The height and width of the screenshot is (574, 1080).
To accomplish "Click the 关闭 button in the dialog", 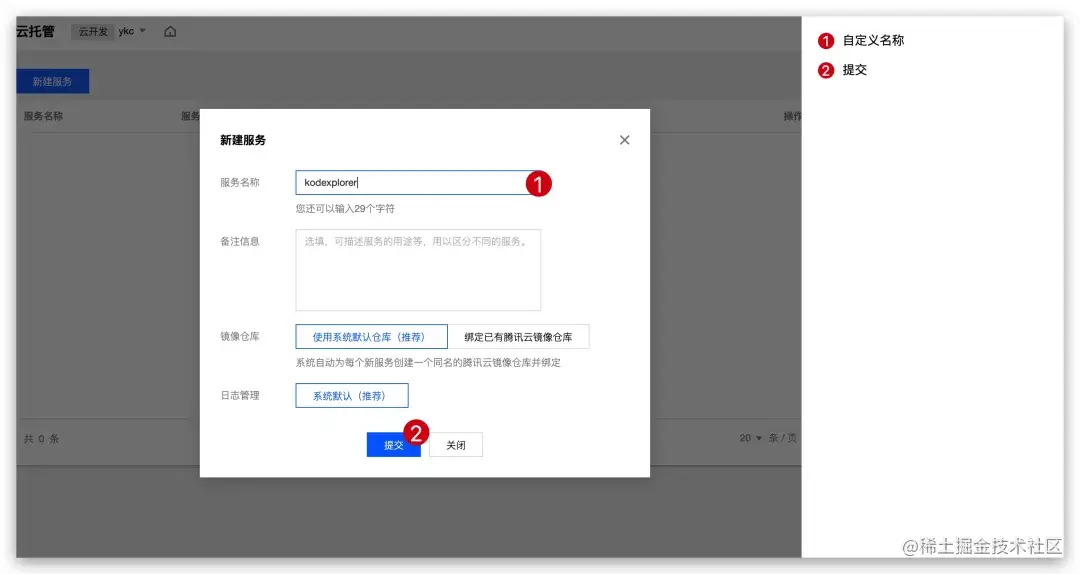I will point(456,445).
